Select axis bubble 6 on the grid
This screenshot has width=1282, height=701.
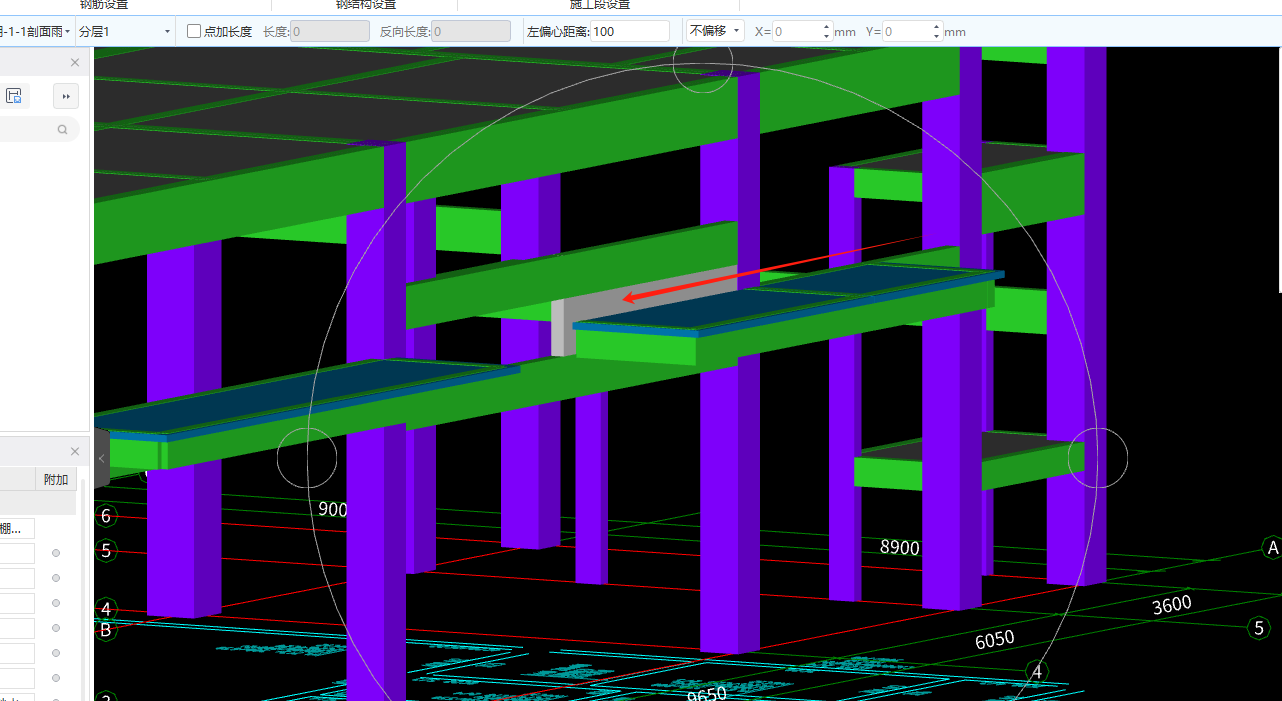pyautogui.click(x=106, y=516)
